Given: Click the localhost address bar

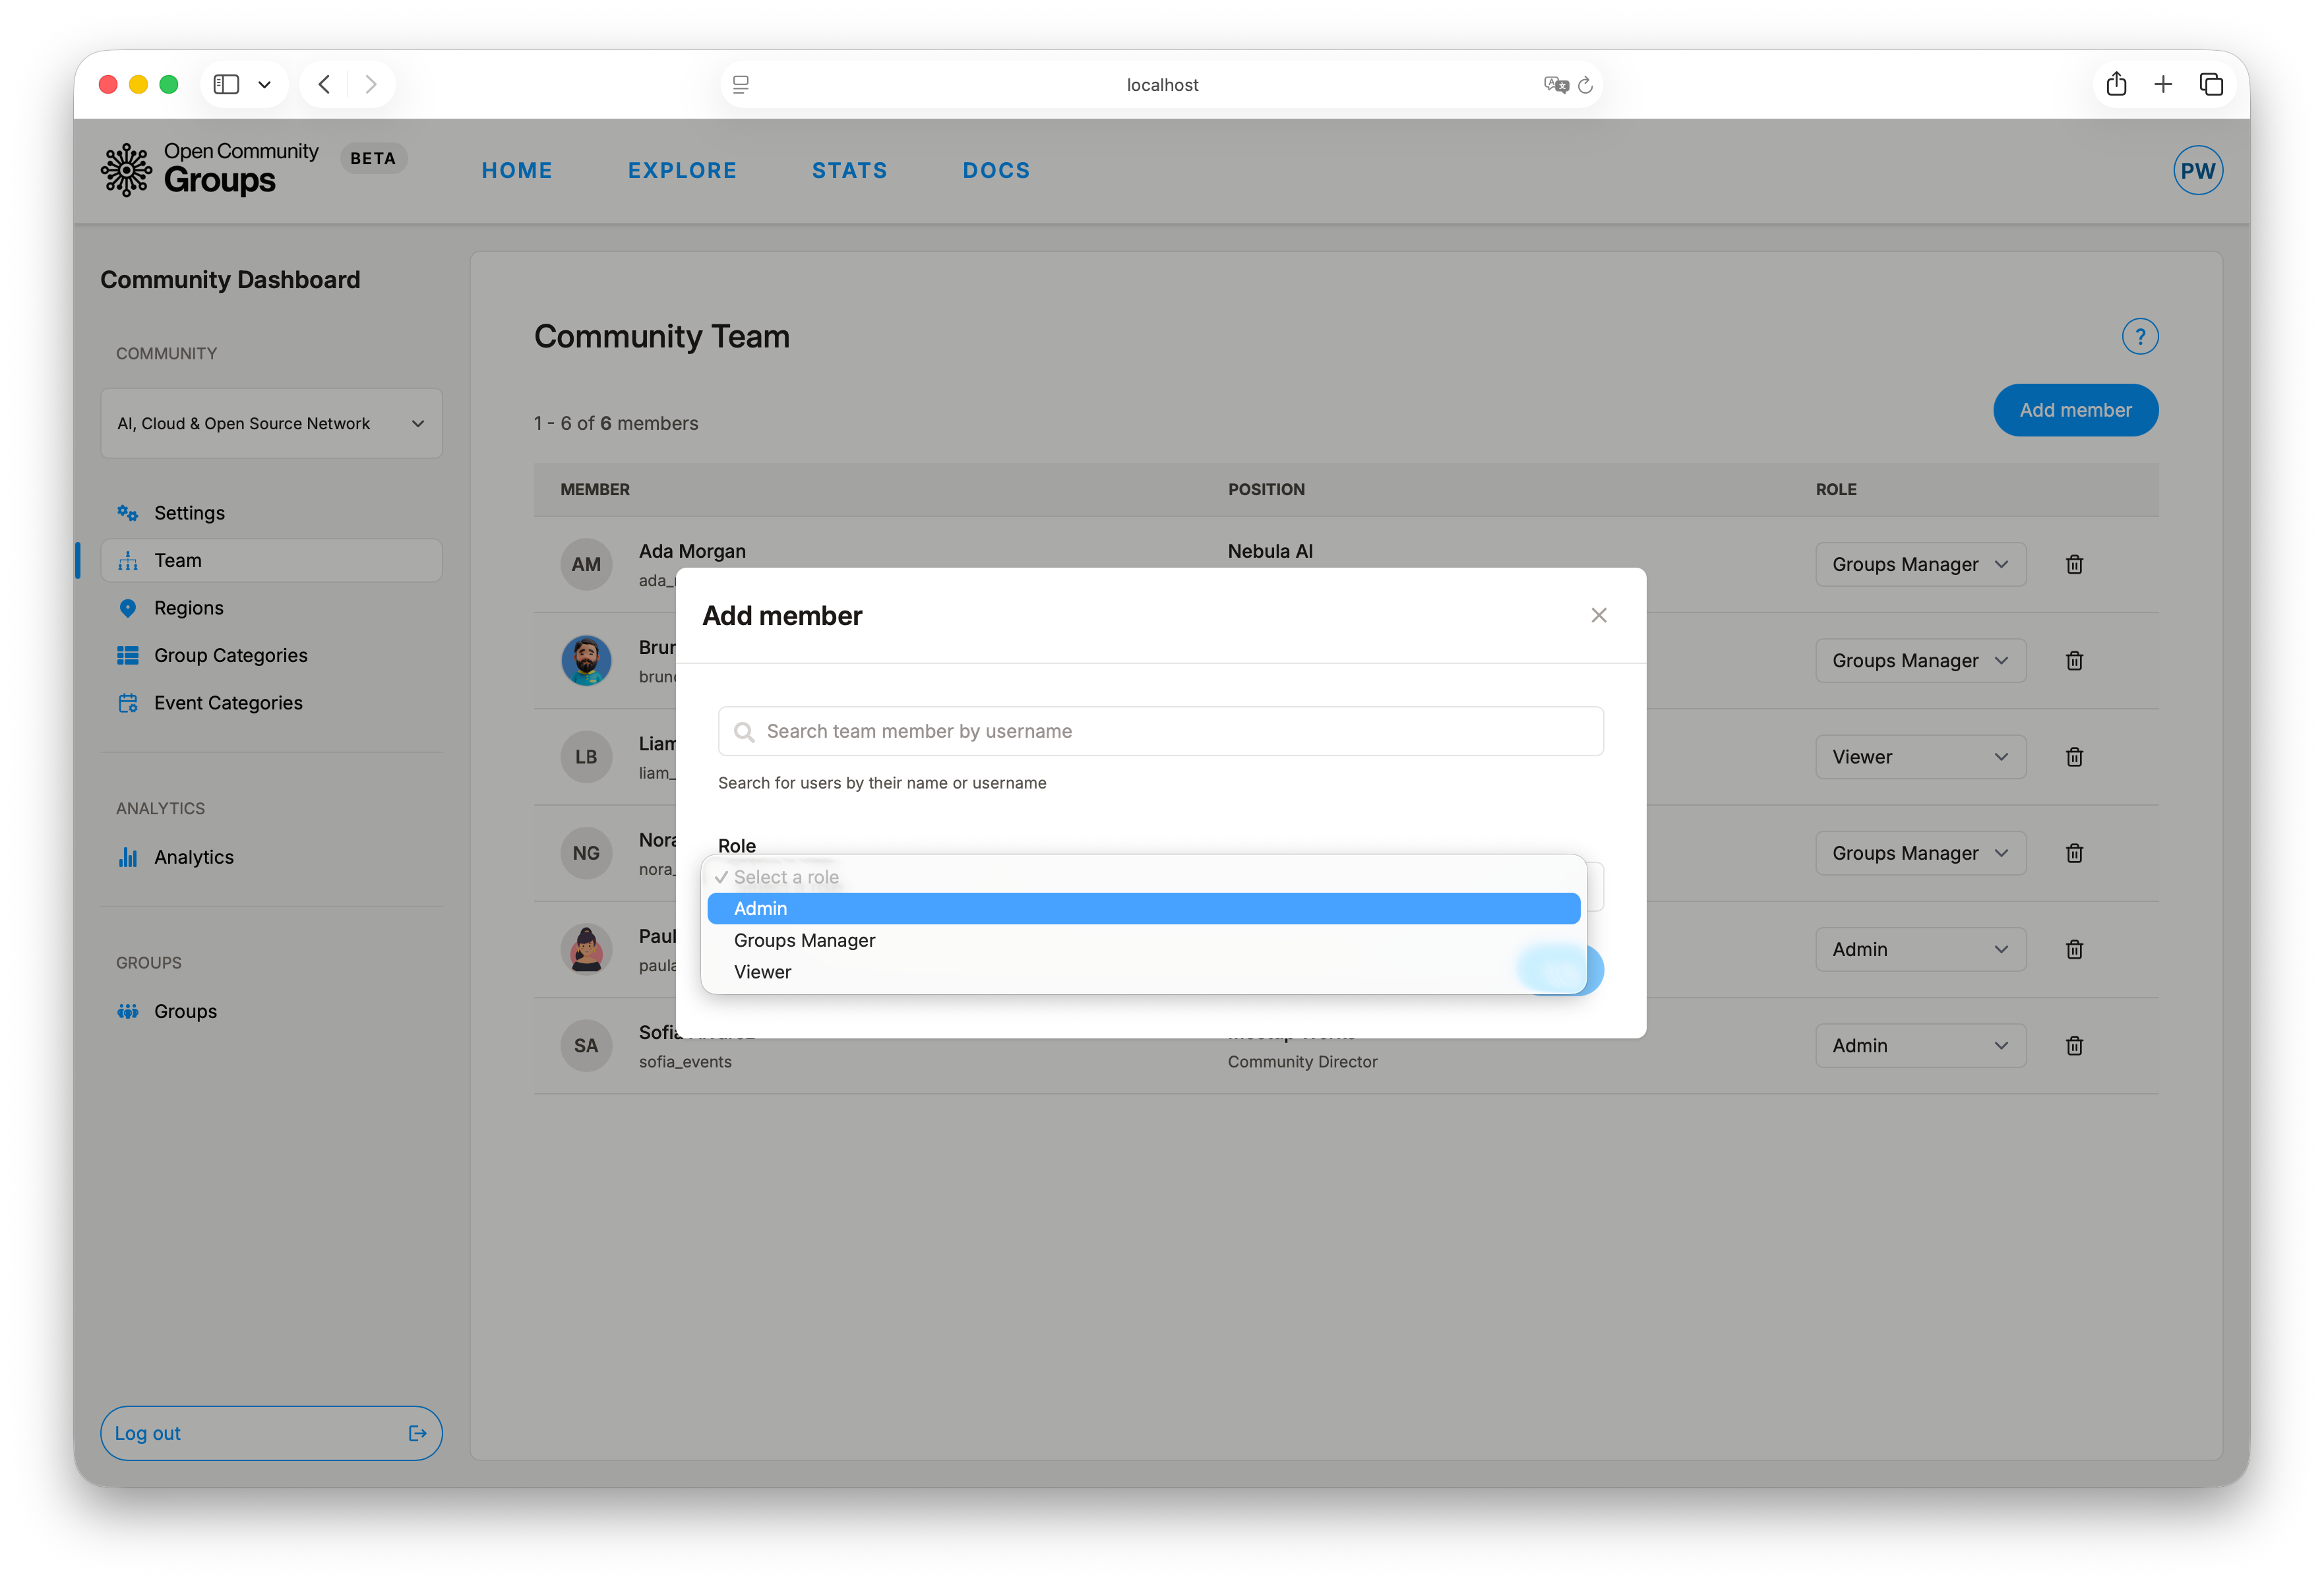Looking at the screenshot, I should tap(1161, 85).
